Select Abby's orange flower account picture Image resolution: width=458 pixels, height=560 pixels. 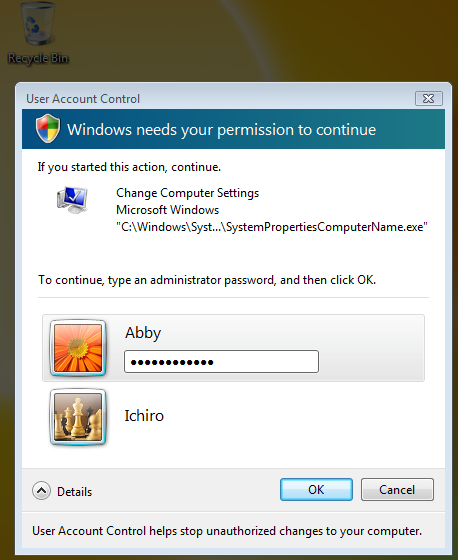(78, 348)
